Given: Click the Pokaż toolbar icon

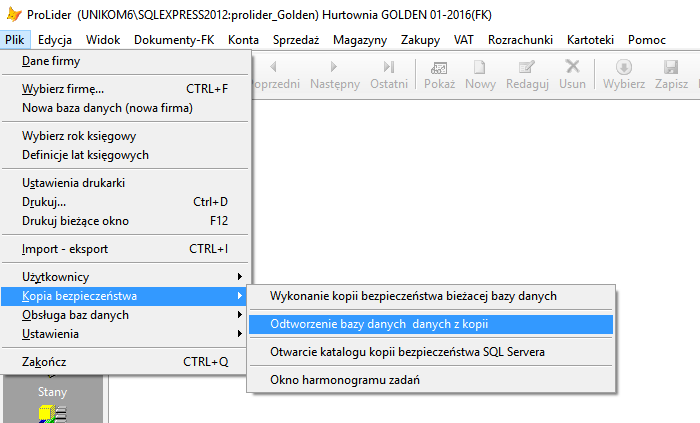Looking at the screenshot, I should 439,67.
